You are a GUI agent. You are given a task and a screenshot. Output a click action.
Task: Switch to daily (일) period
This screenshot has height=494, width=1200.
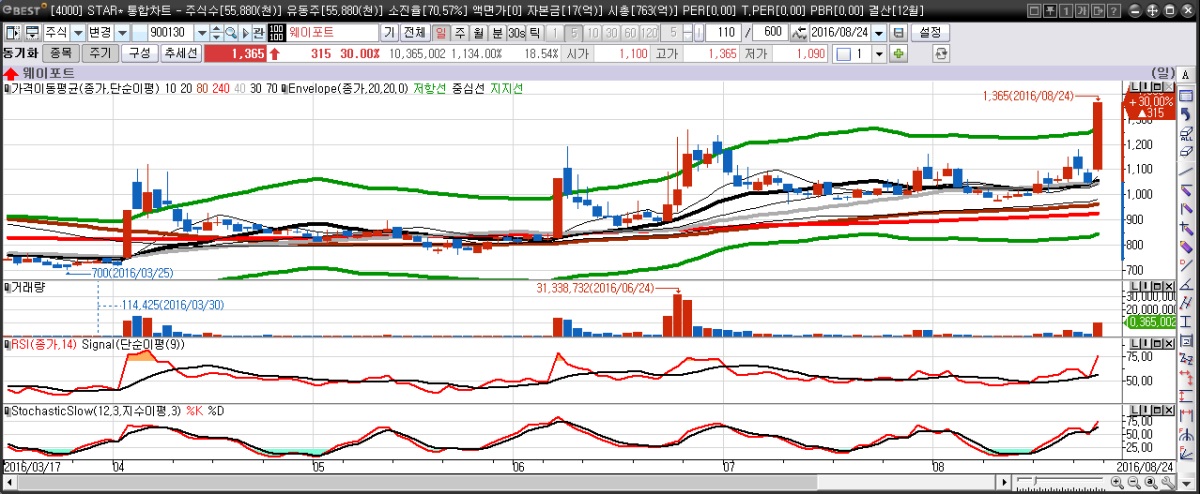click(442, 33)
